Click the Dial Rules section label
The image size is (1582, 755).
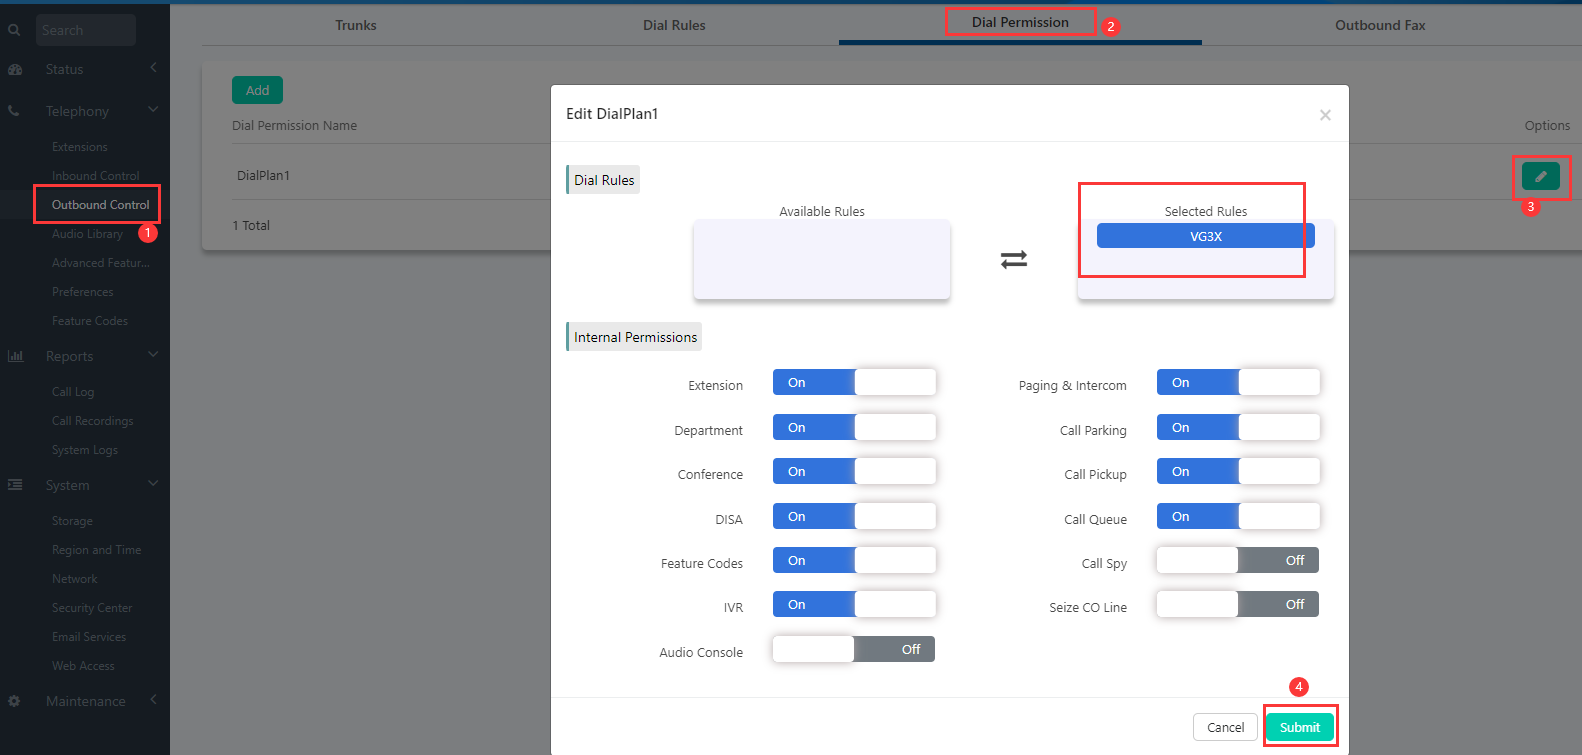point(604,180)
